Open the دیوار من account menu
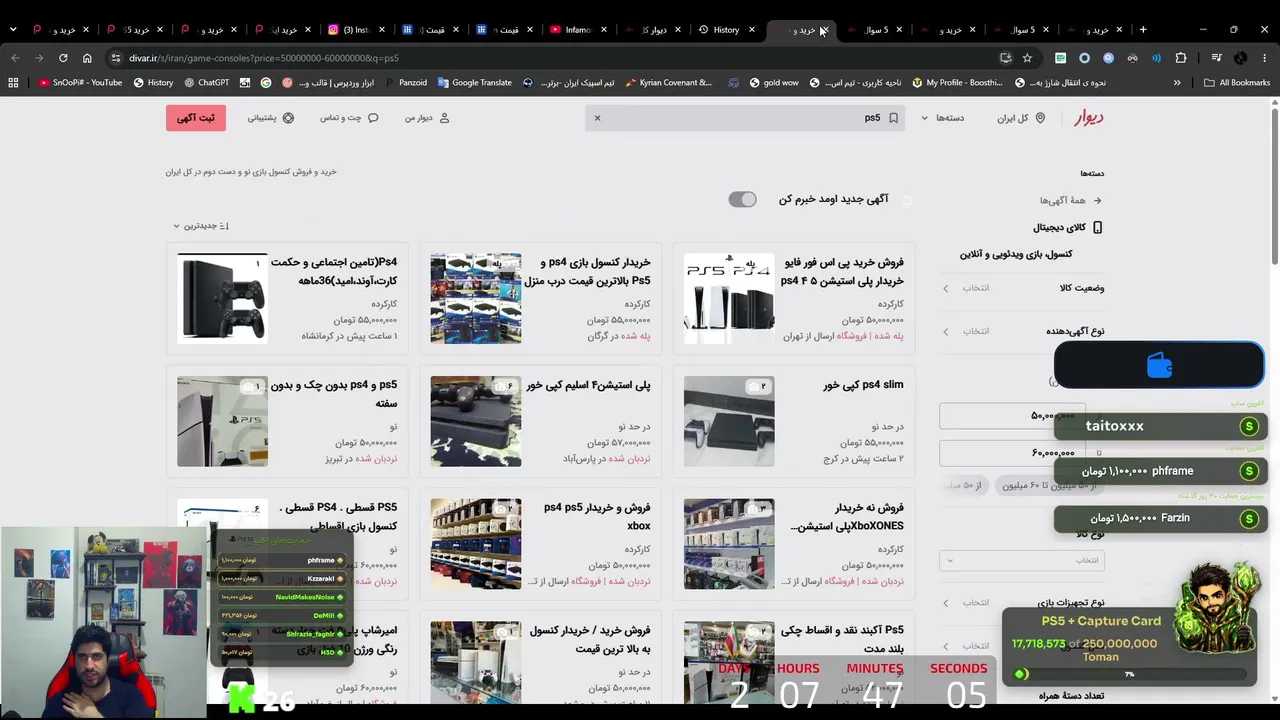1280x720 pixels. coord(427,118)
